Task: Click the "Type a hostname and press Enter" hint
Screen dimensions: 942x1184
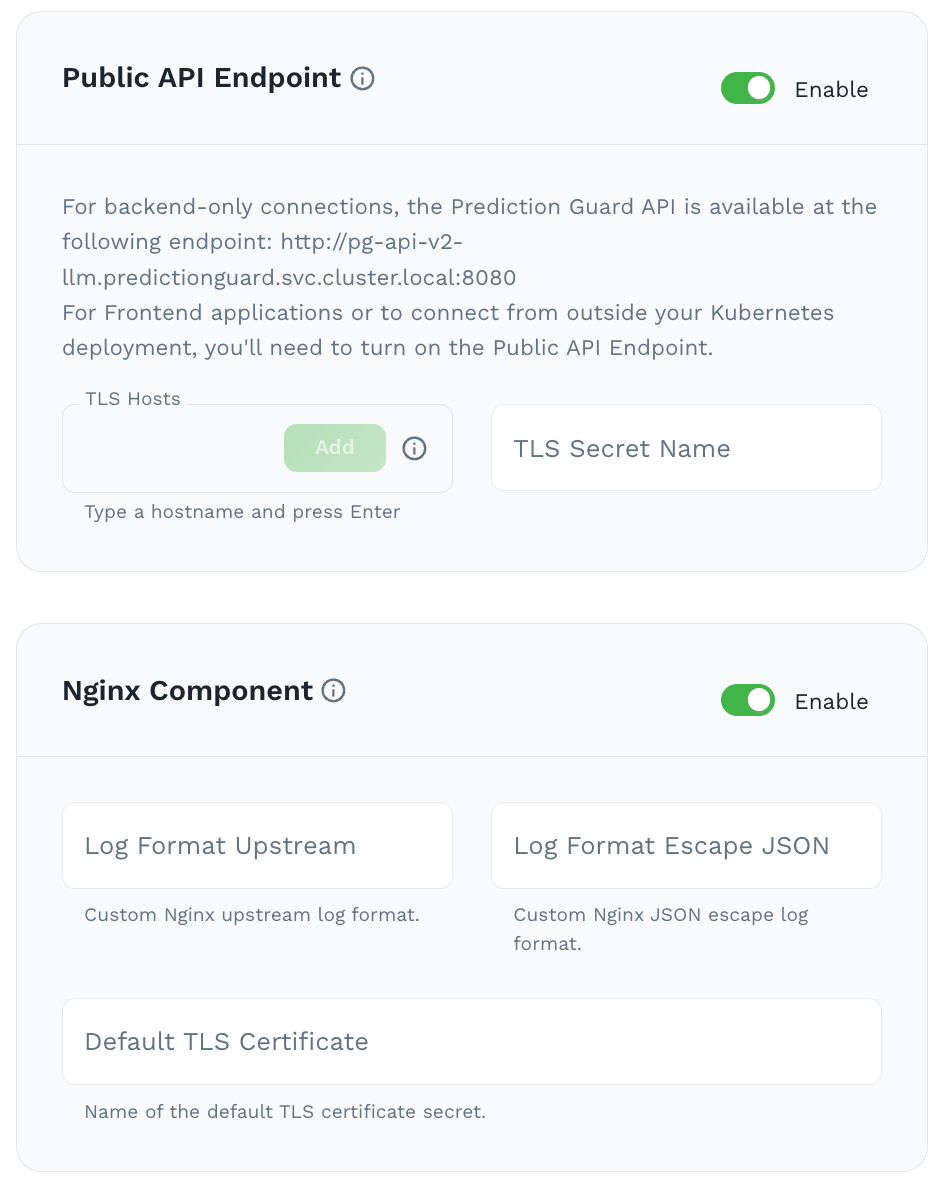Action: (x=242, y=512)
